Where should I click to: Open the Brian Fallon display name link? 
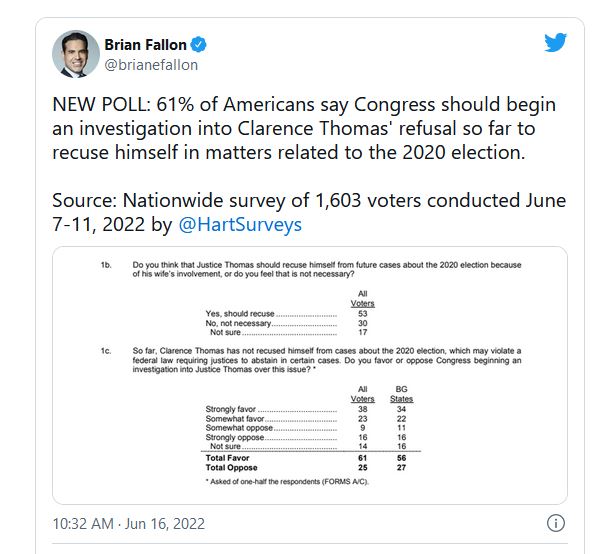pyautogui.click(x=145, y=45)
